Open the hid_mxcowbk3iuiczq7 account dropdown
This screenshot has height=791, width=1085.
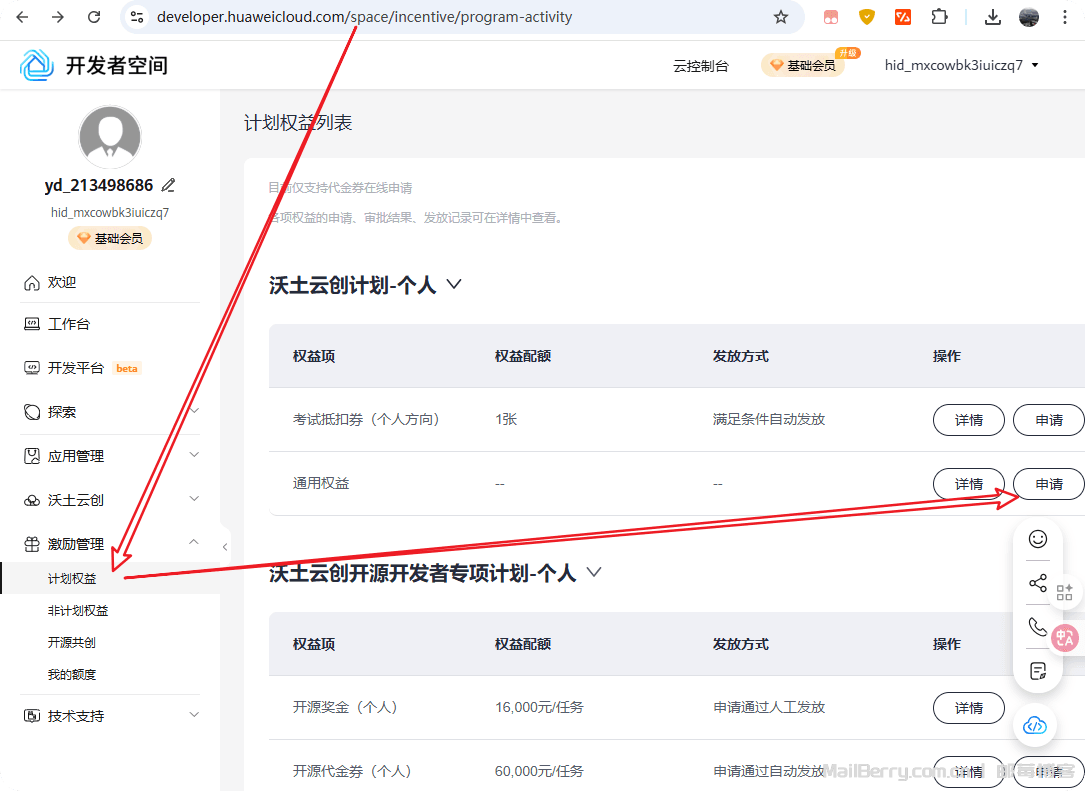tap(961, 65)
